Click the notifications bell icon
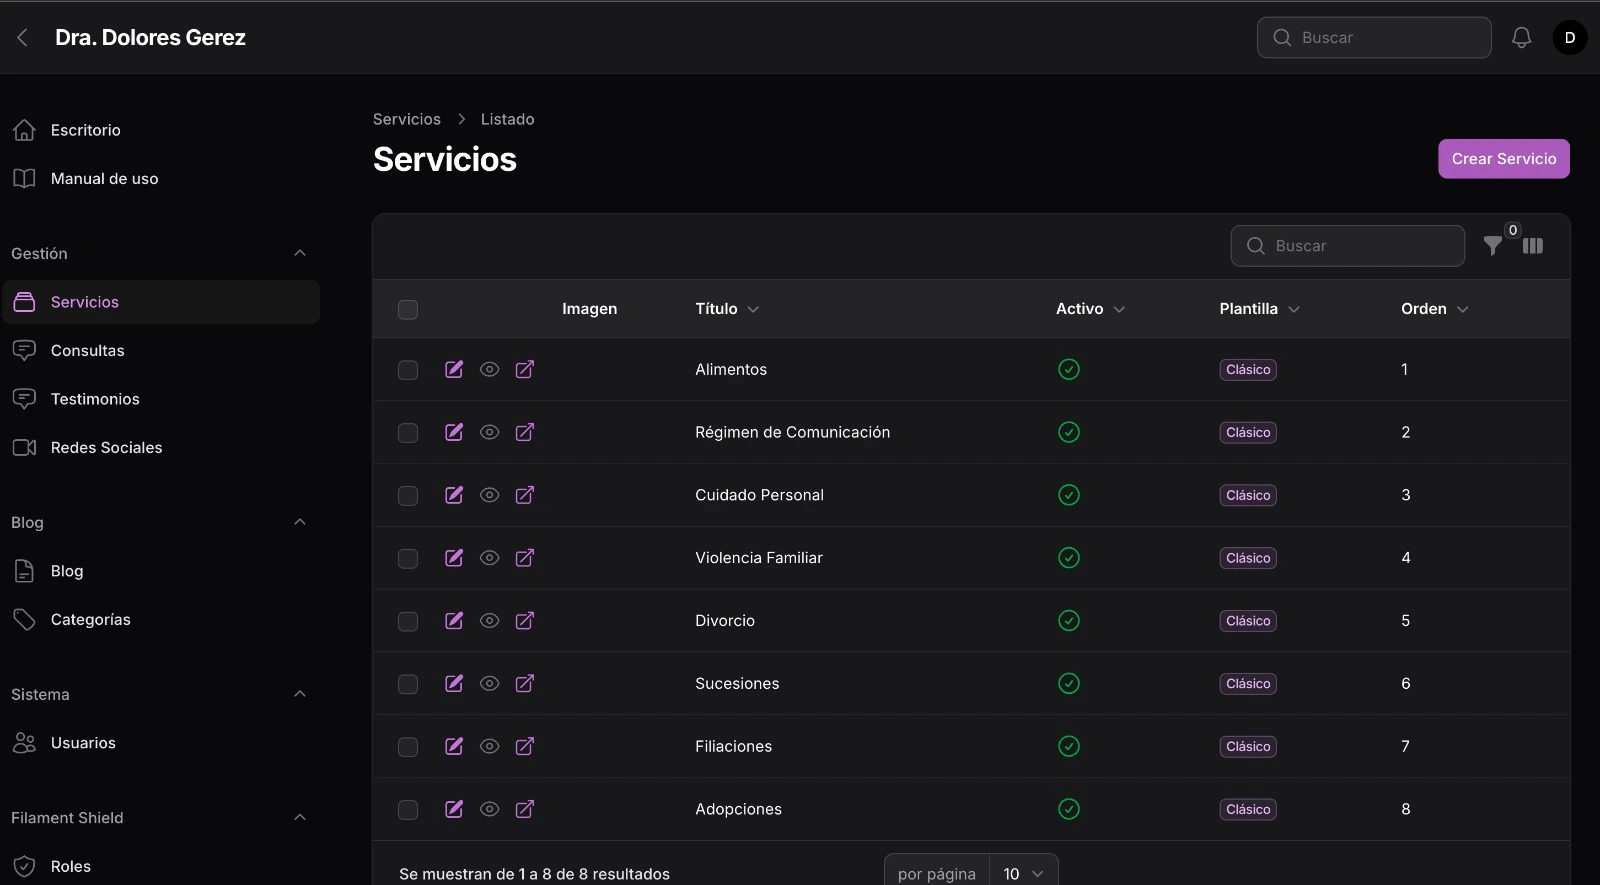The width and height of the screenshot is (1600, 885). click(x=1521, y=38)
